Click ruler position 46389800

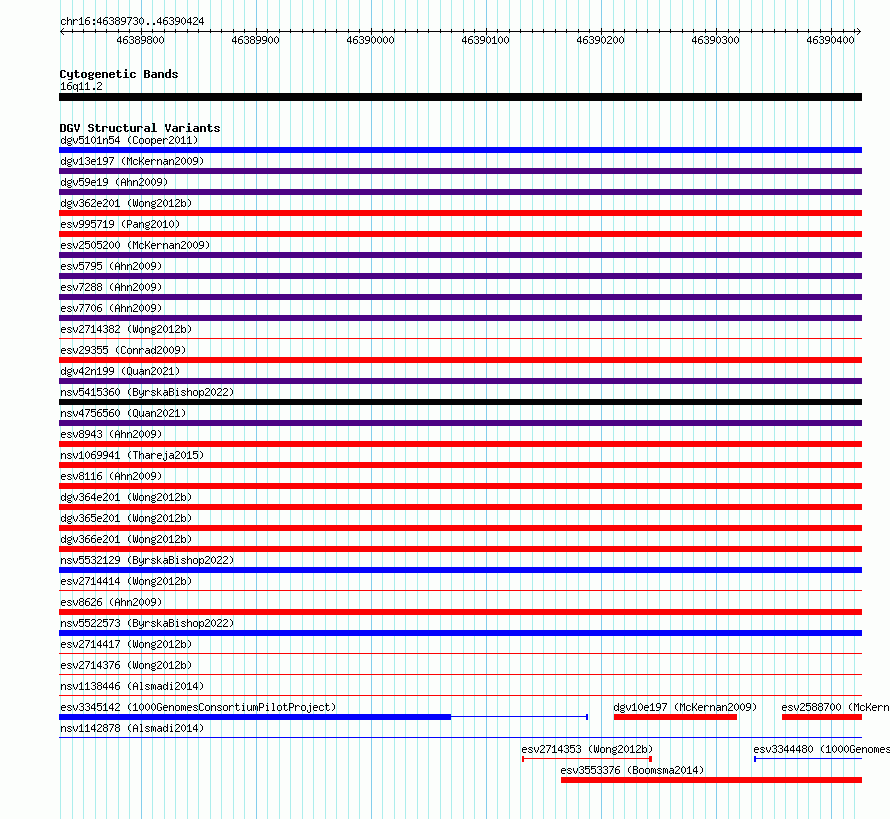(140, 40)
